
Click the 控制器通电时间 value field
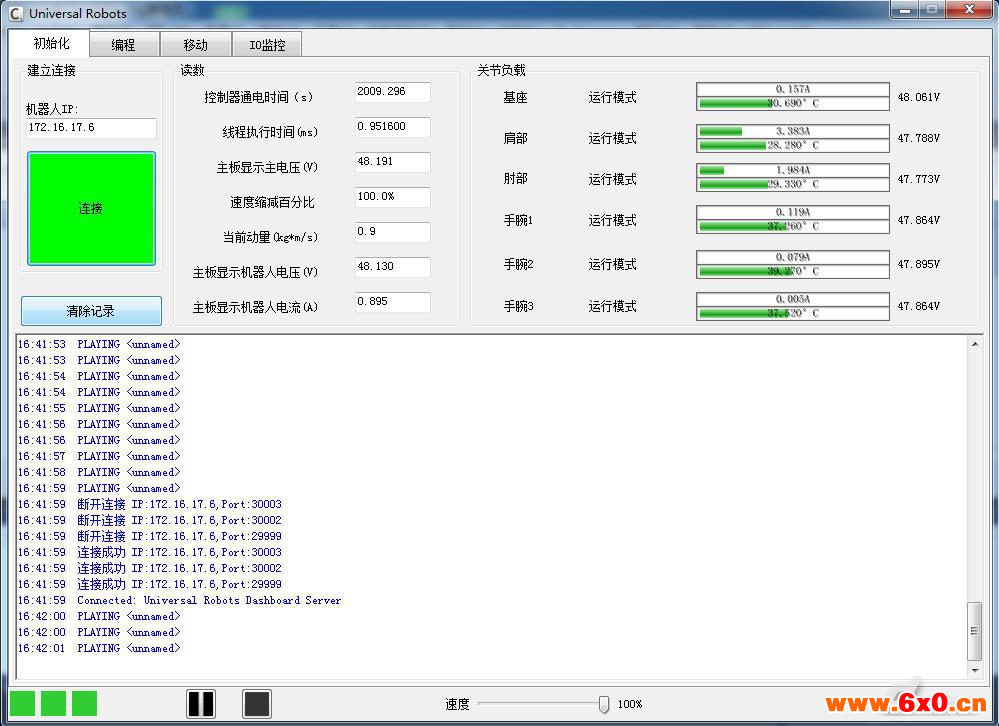(392, 92)
